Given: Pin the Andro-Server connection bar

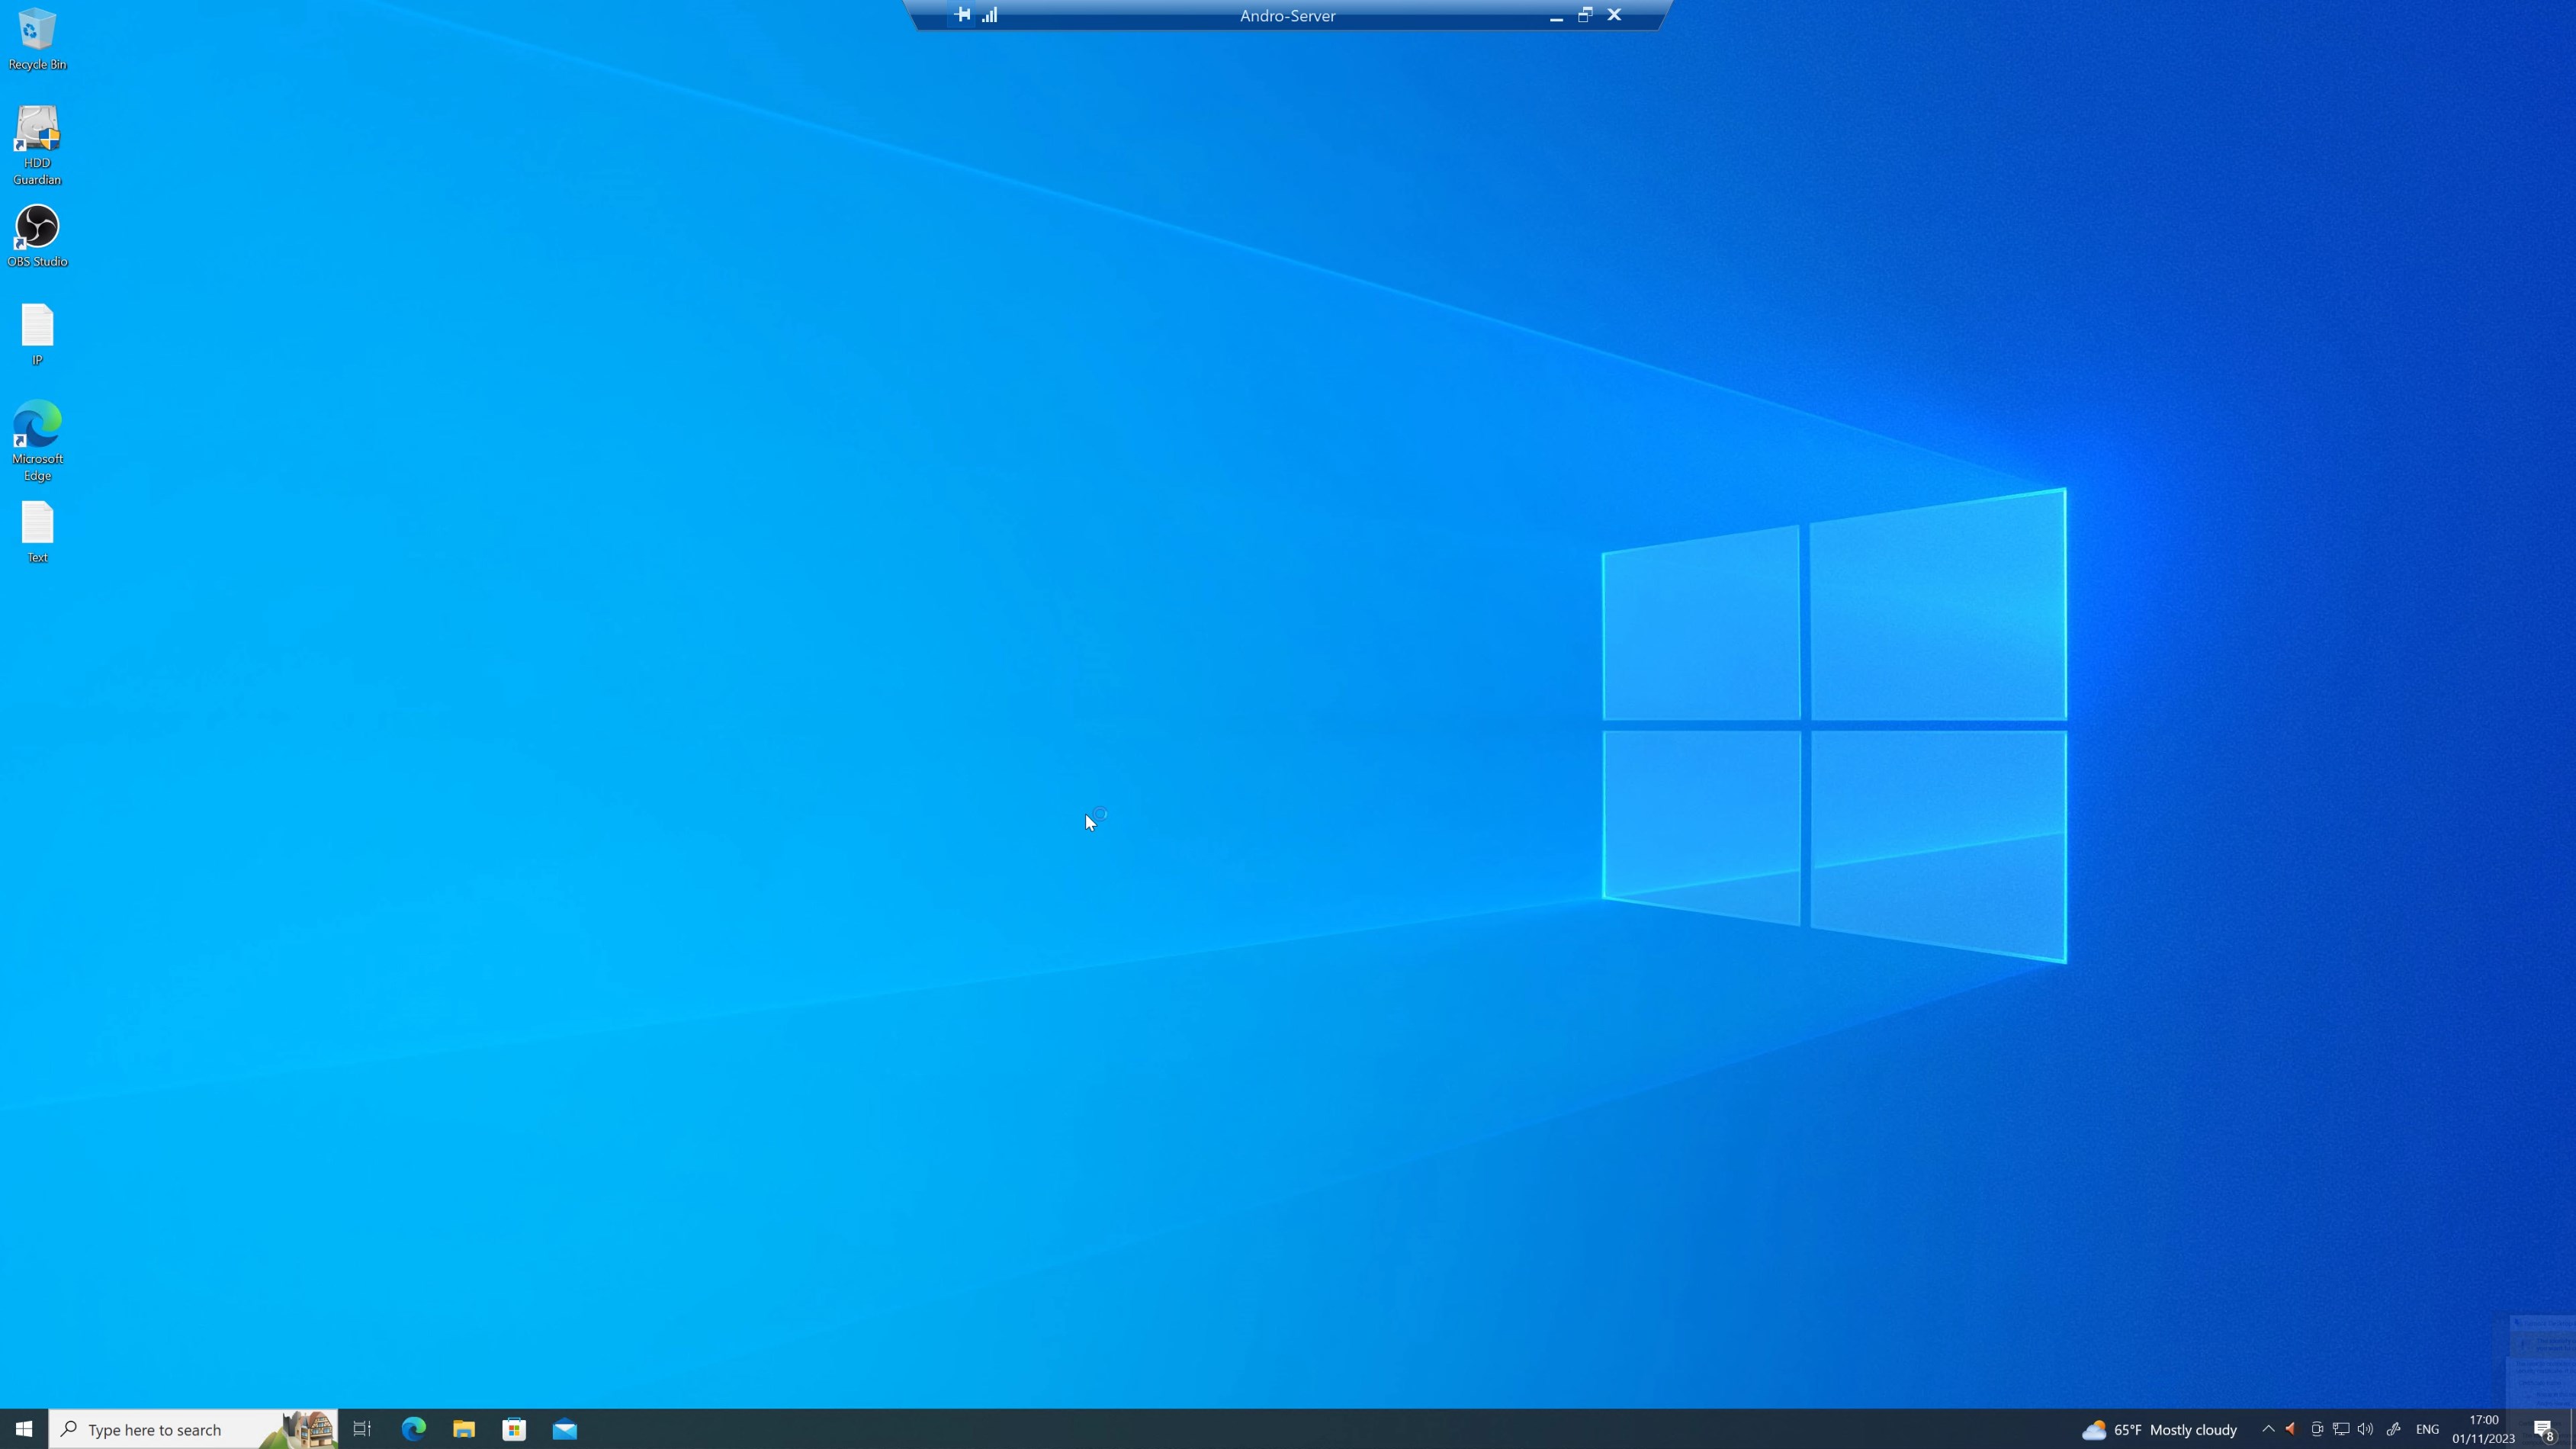Looking at the screenshot, I should [x=962, y=15].
